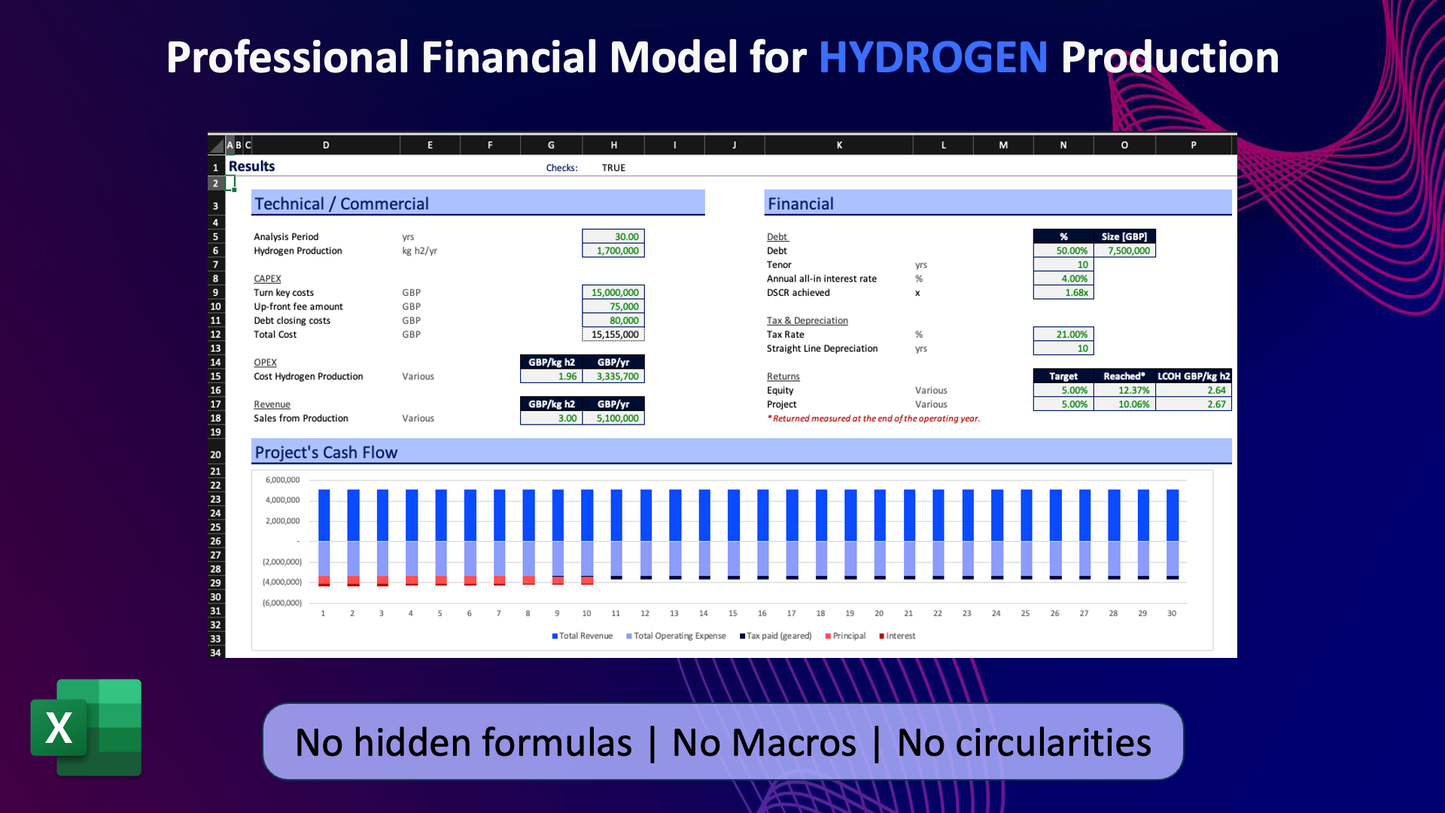The width and height of the screenshot is (1445, 813).
Task: Select the column P header
Action: click(1193, 145)
